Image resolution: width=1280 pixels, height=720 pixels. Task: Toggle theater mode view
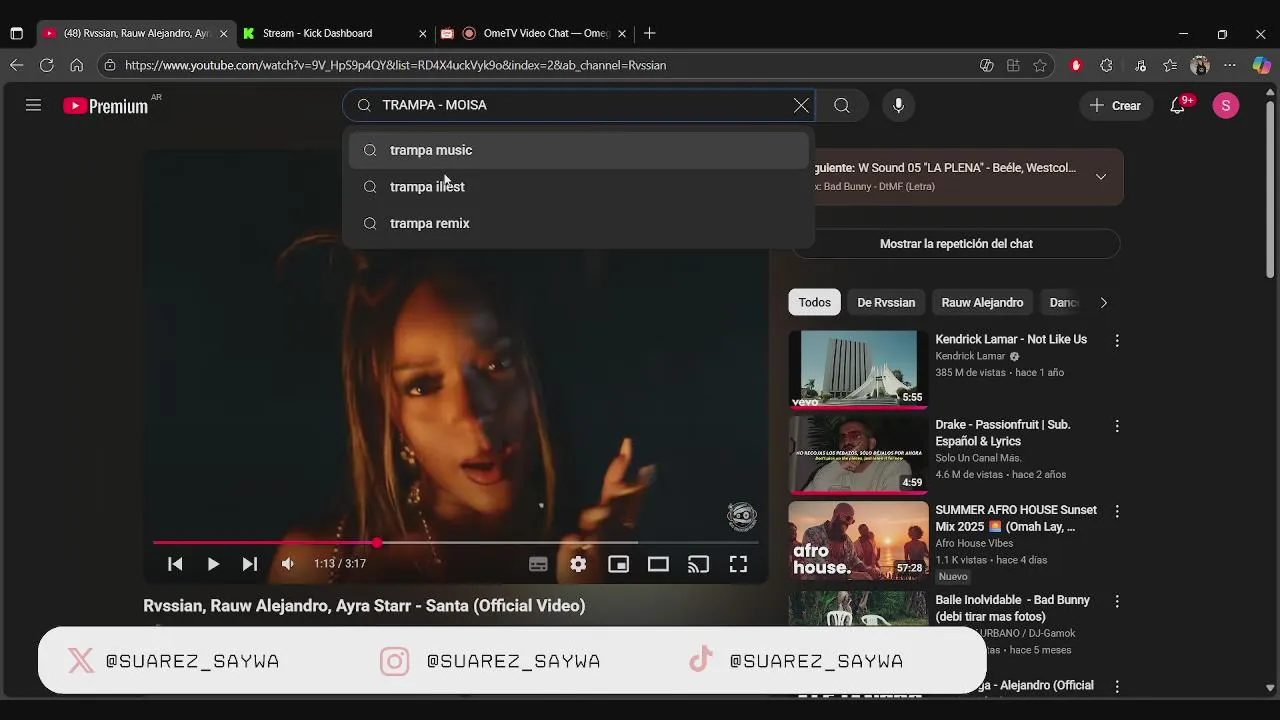pyautogui.click(x=658, y=564)
